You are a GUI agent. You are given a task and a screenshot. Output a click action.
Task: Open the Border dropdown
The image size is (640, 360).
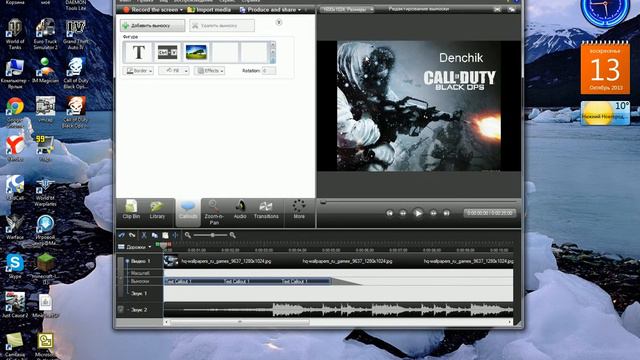[138, 71]
